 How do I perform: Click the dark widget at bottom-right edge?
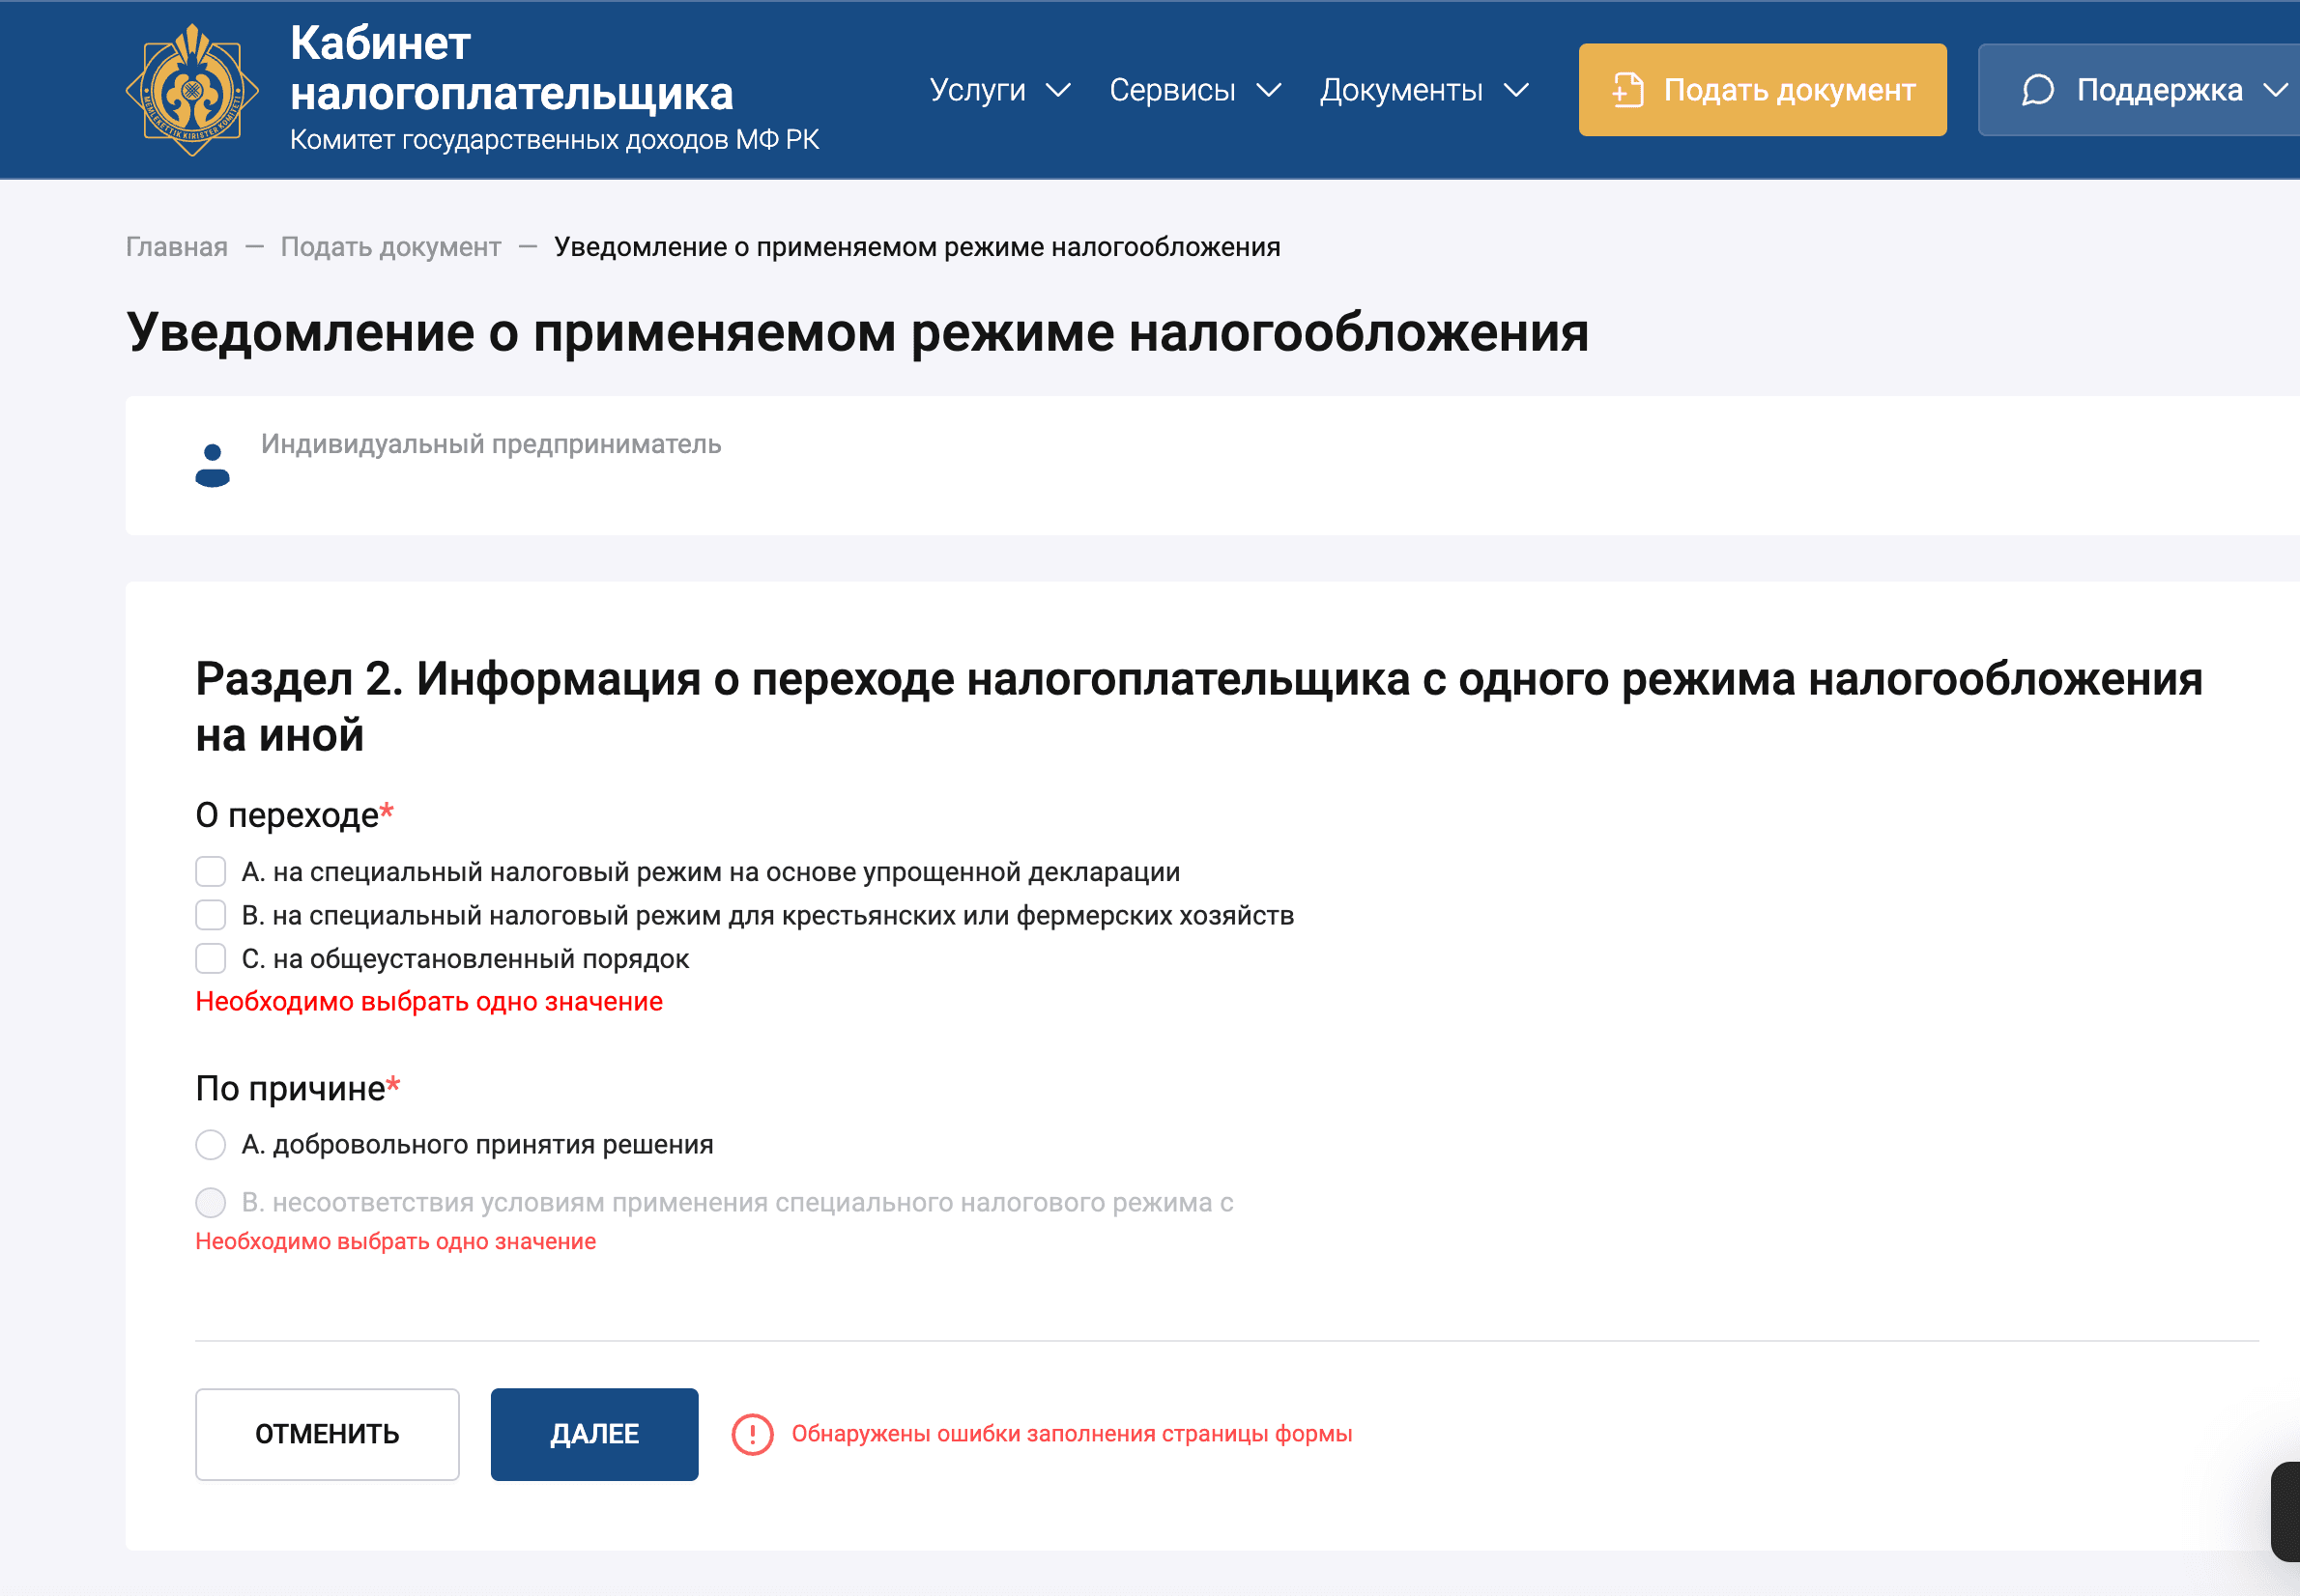(x=2285, y=1510)
